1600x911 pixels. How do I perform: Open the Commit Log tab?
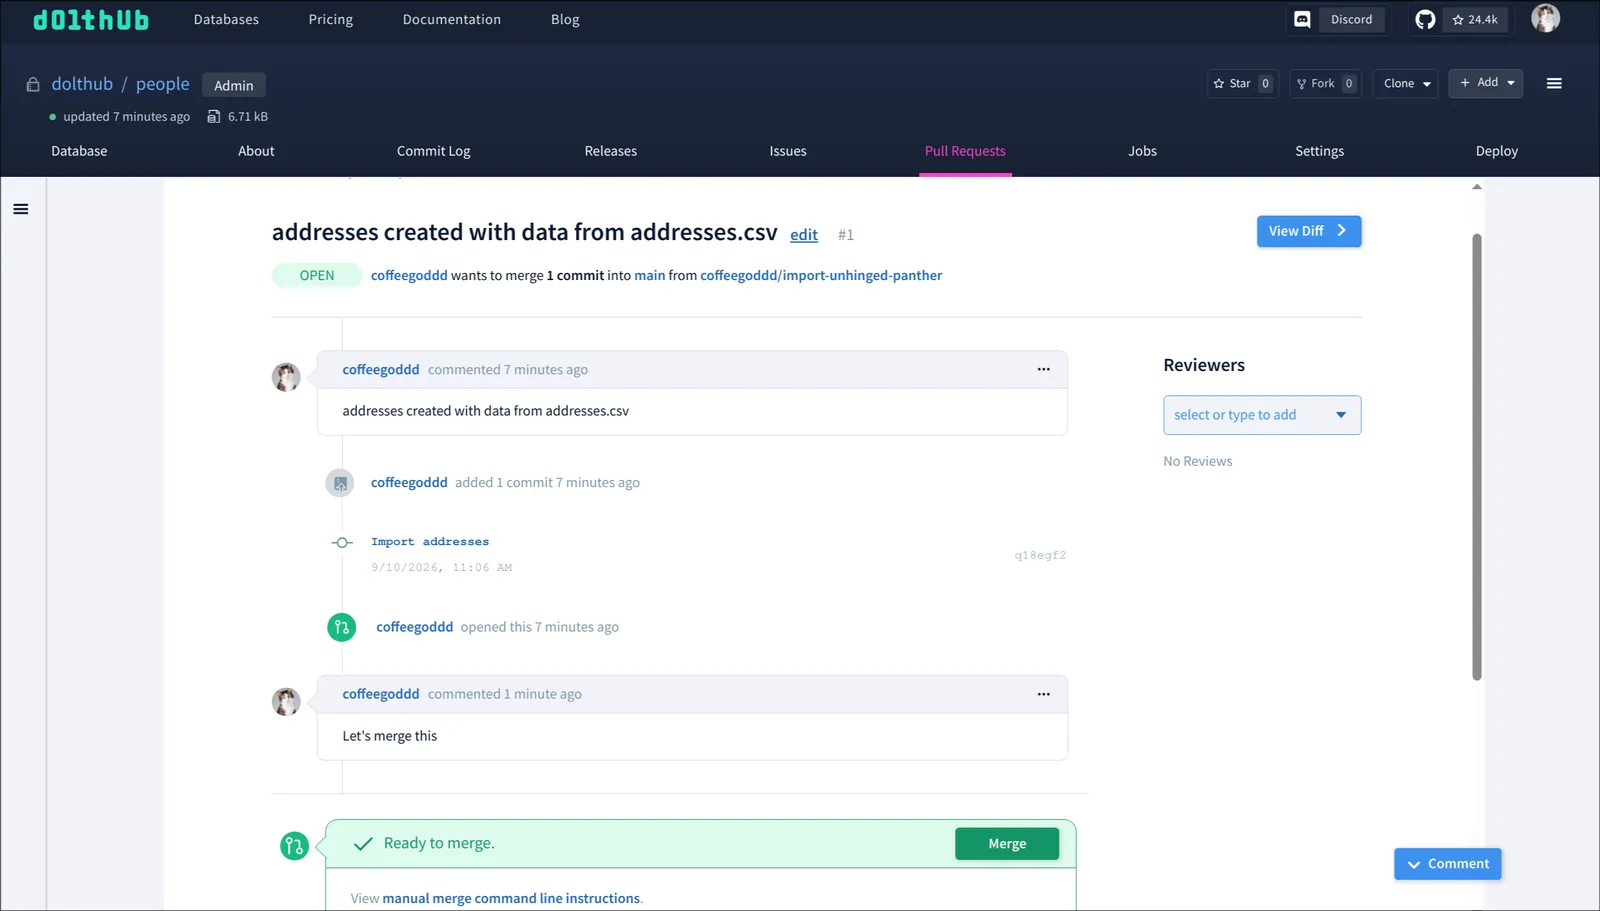coord(433,151)
